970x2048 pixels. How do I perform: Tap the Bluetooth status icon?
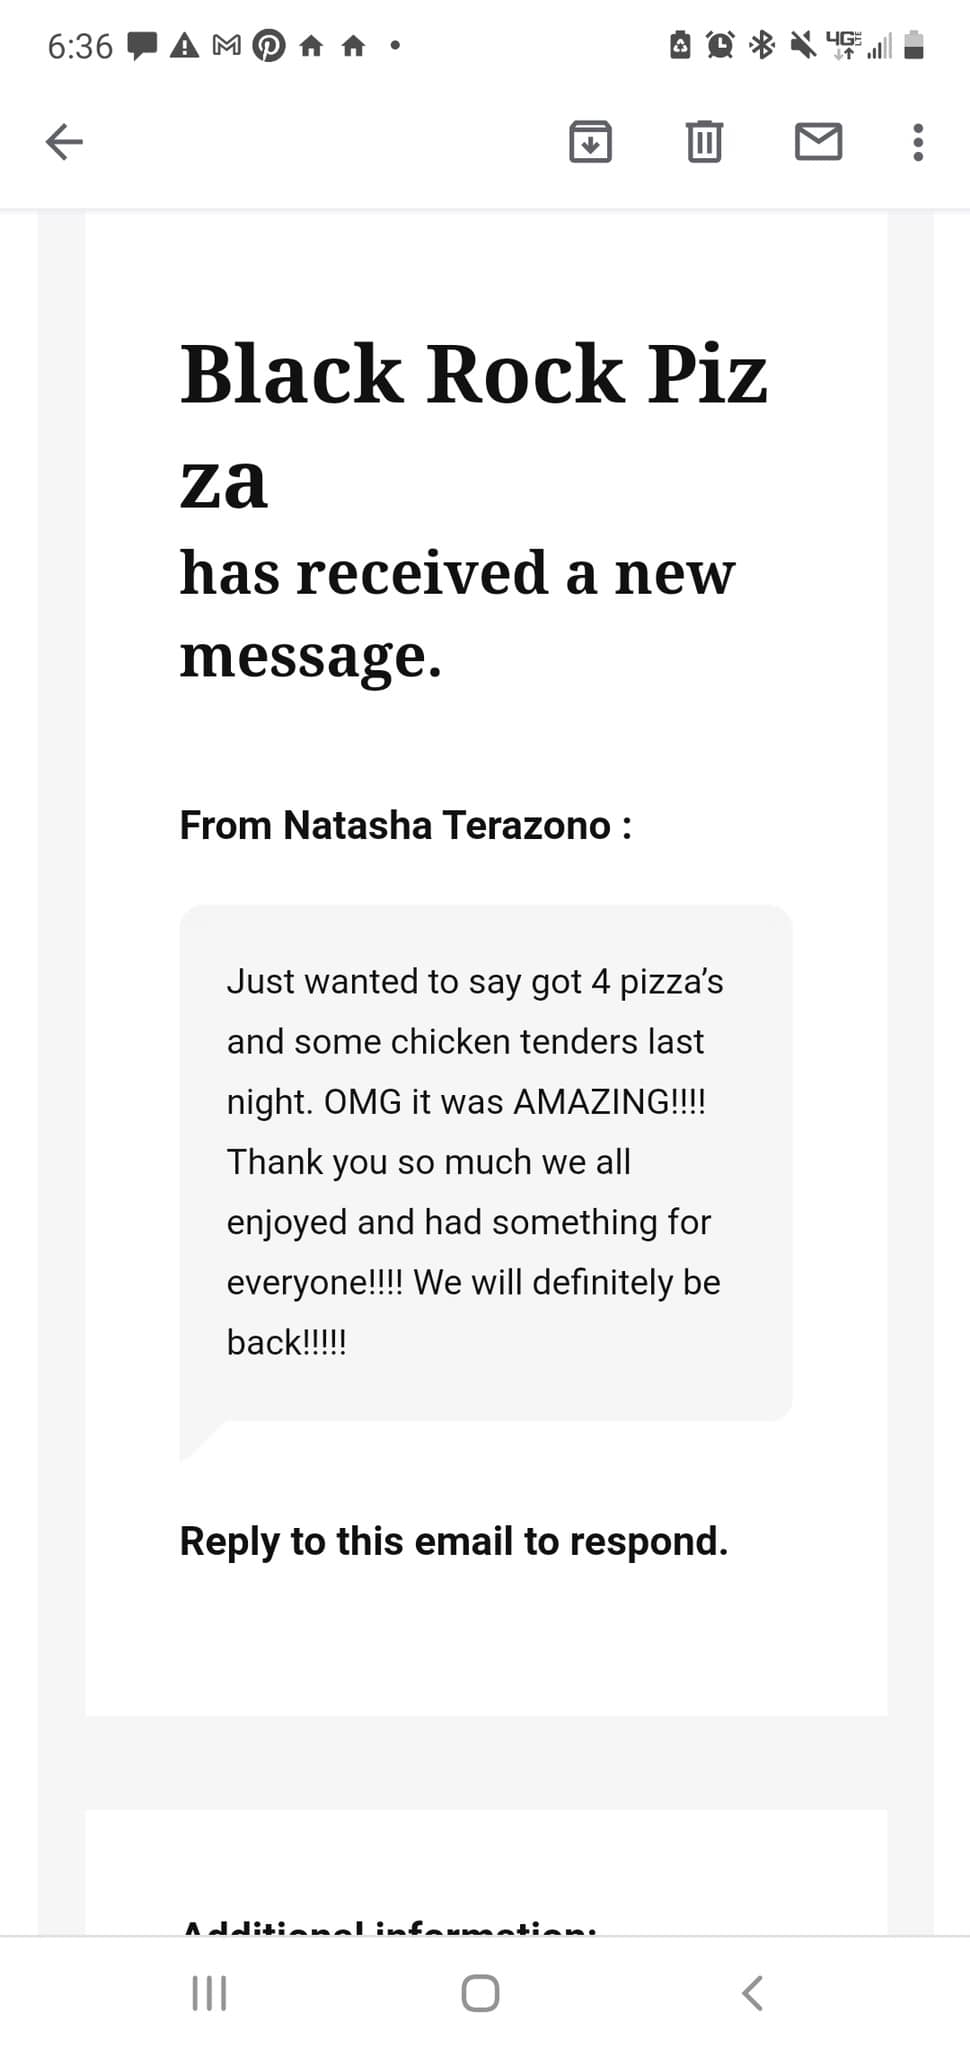(x=762, y=45)
